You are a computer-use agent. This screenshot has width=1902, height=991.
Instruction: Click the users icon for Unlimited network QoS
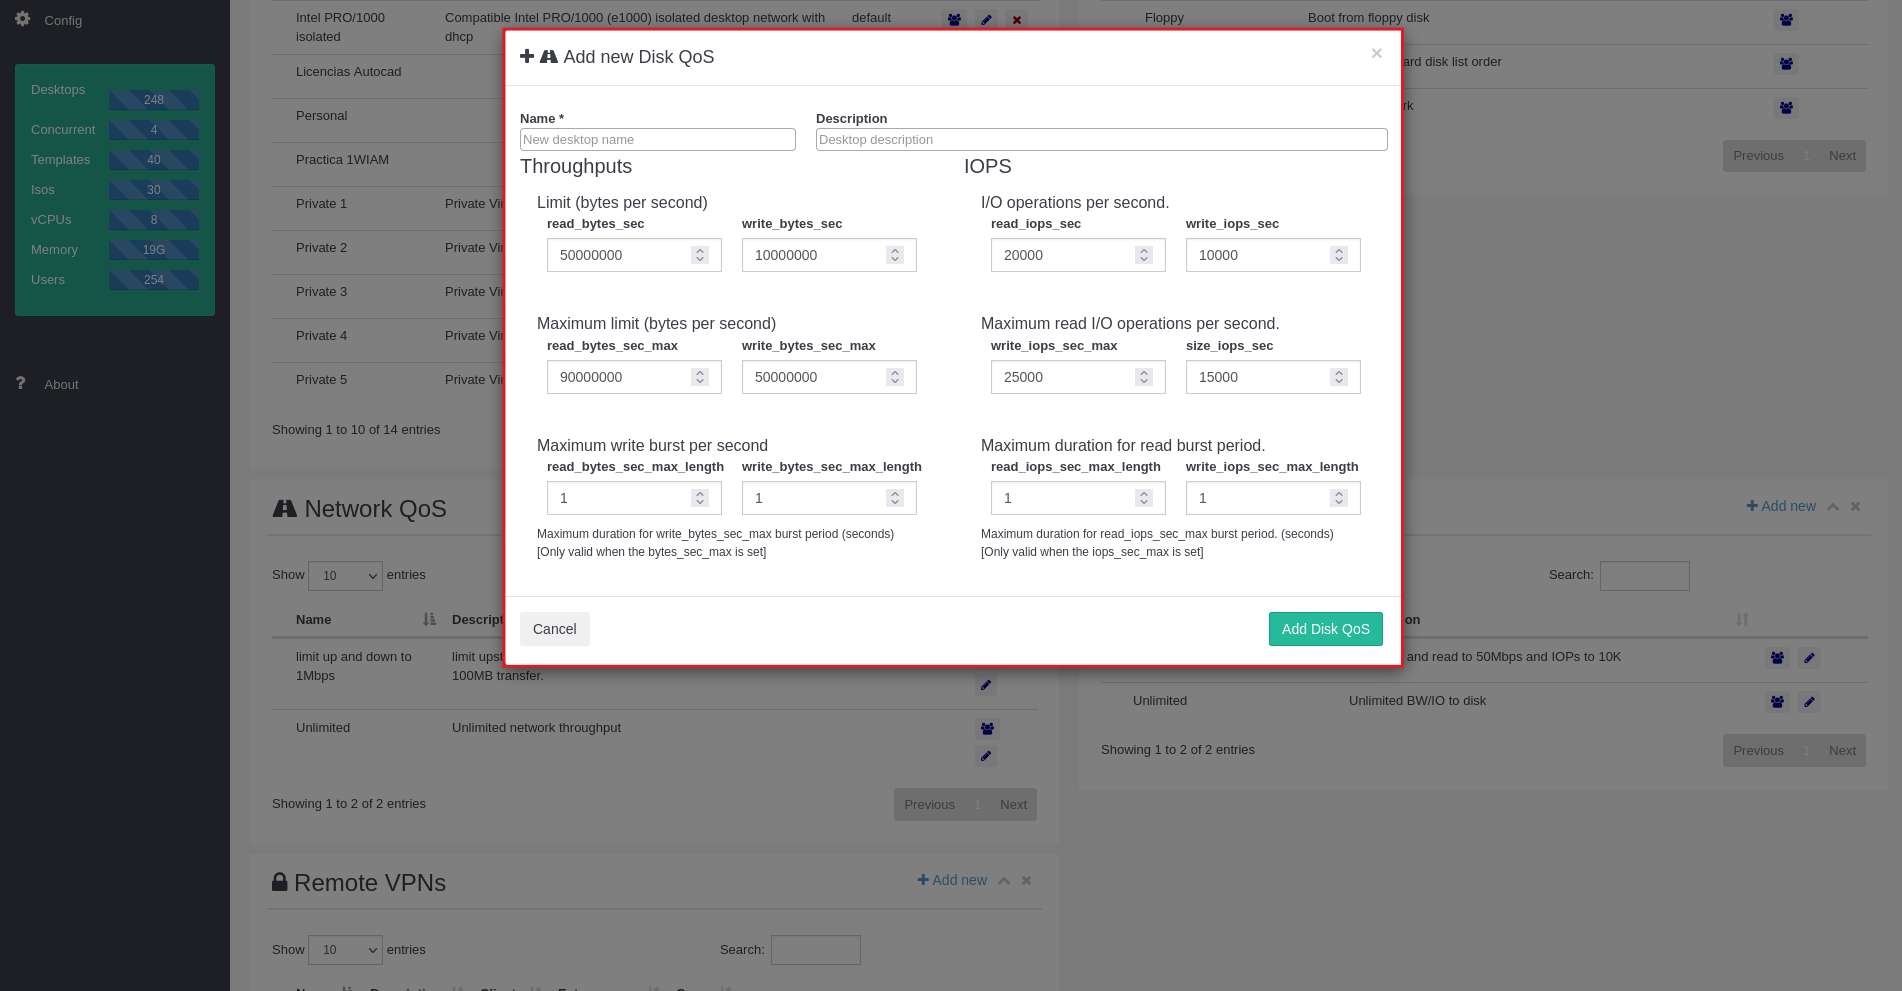pyautogui.click(x=987, y=729)
